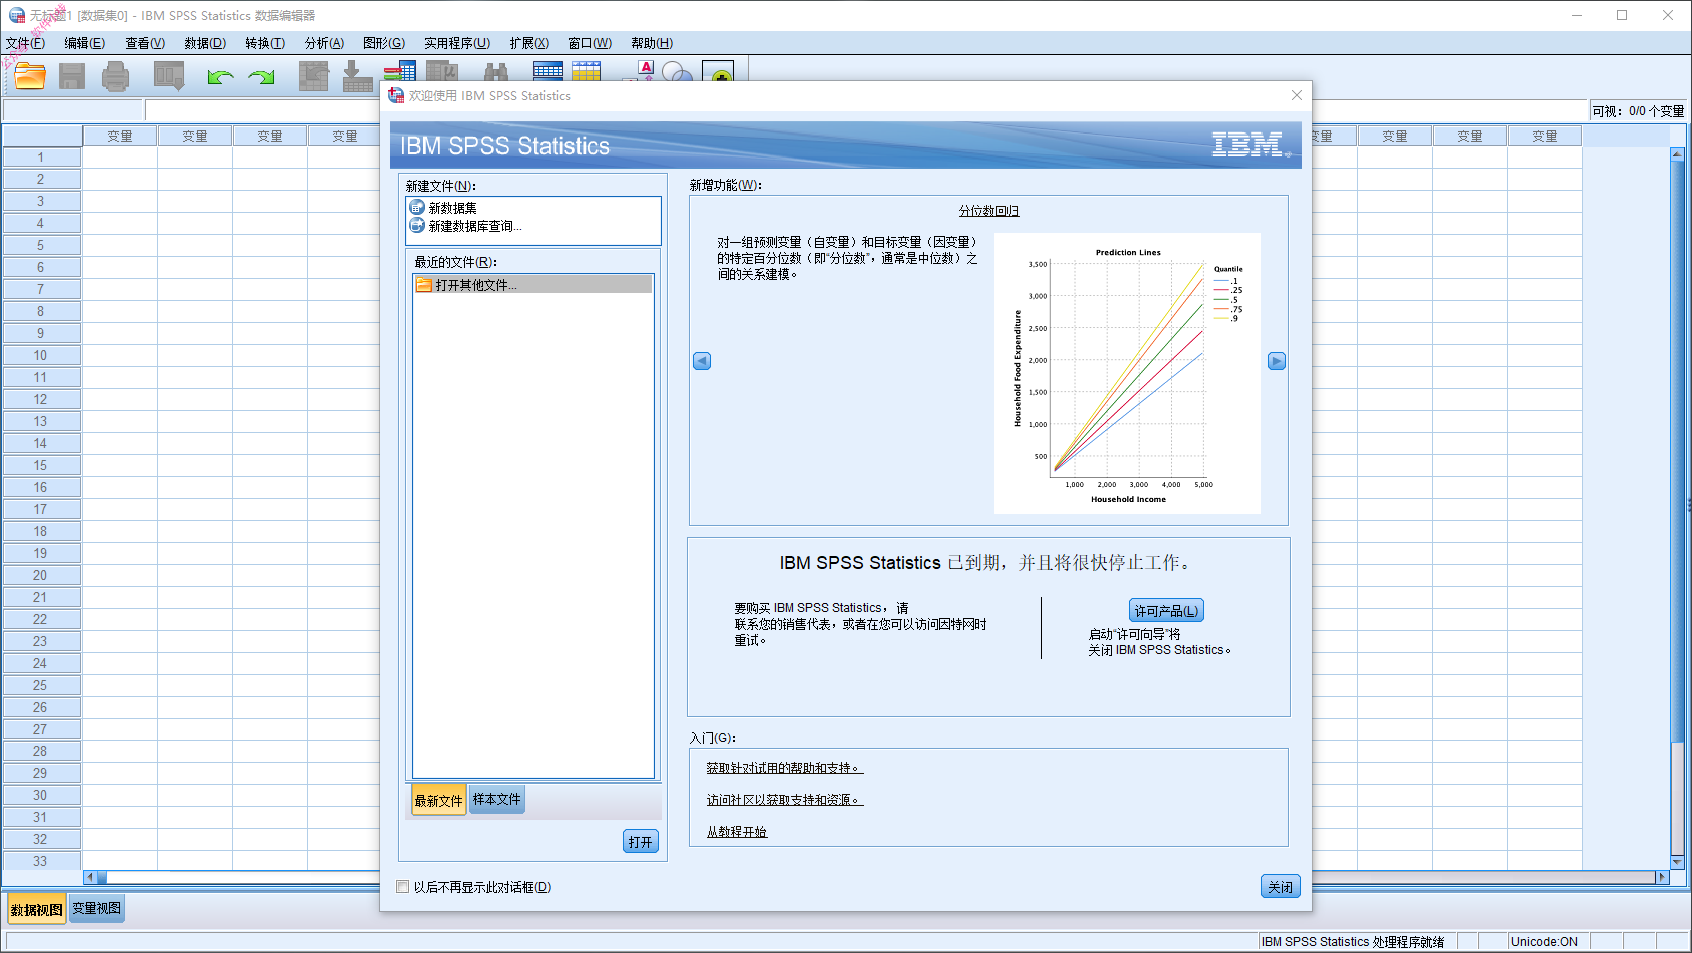Show previous new feature slide
Screen dimensions: 1692x953
tap(702, 361)
